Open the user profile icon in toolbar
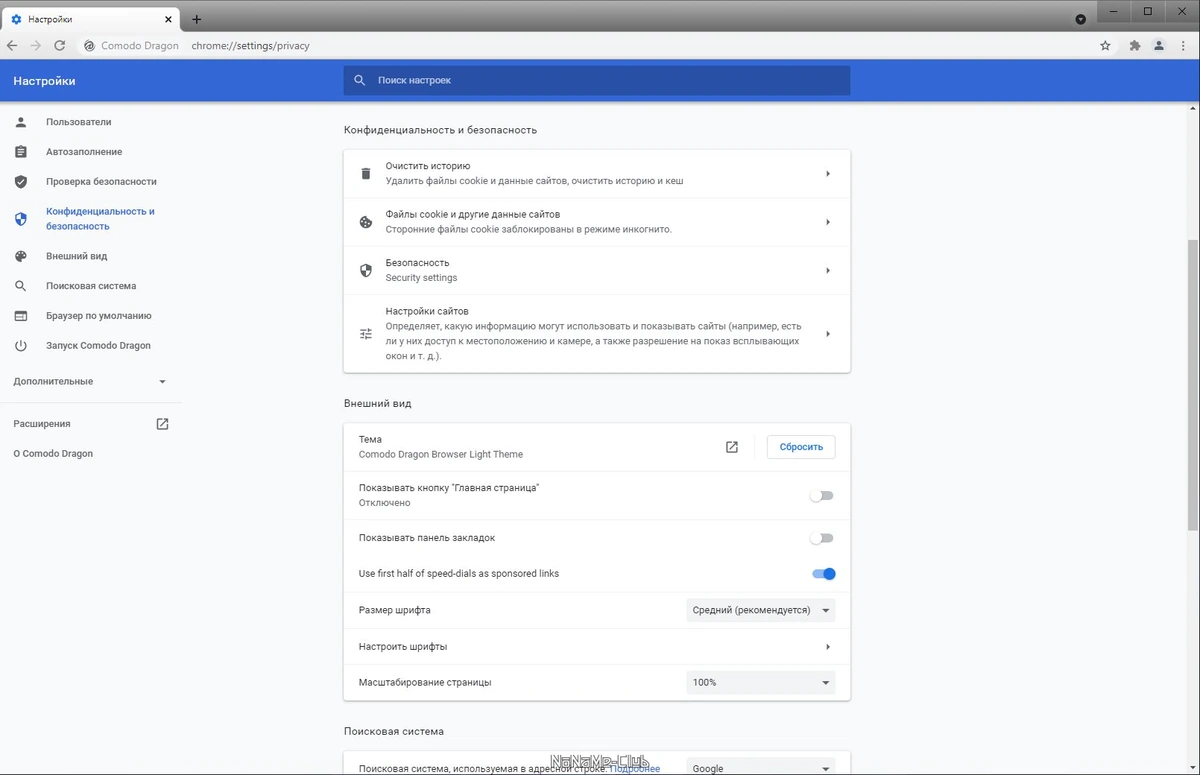The height and width of the screenshot is (775, 1200). coord(1159,46)
